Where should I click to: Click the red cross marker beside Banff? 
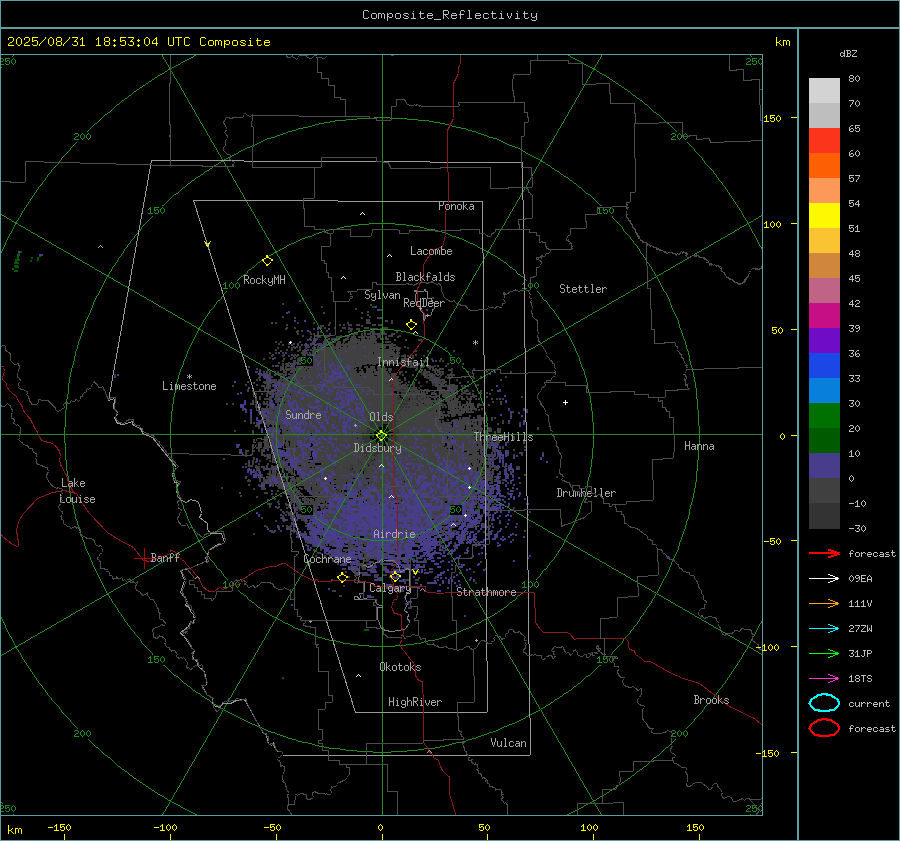[143, 558]
